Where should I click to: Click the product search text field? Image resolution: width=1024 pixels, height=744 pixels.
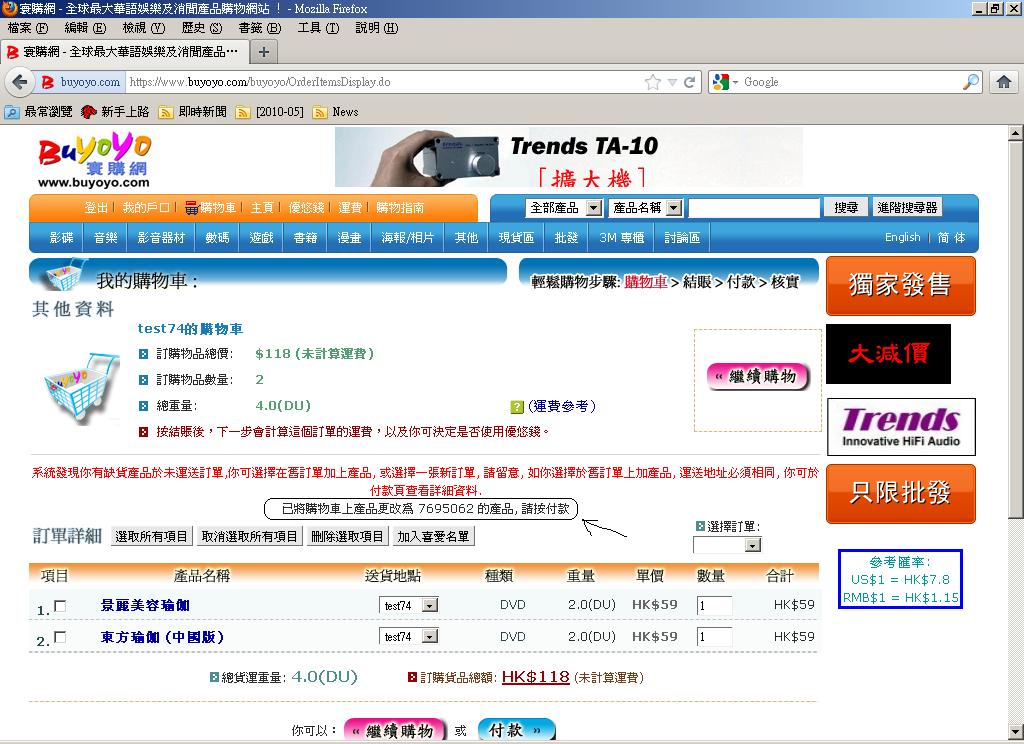tap(754, 208)
